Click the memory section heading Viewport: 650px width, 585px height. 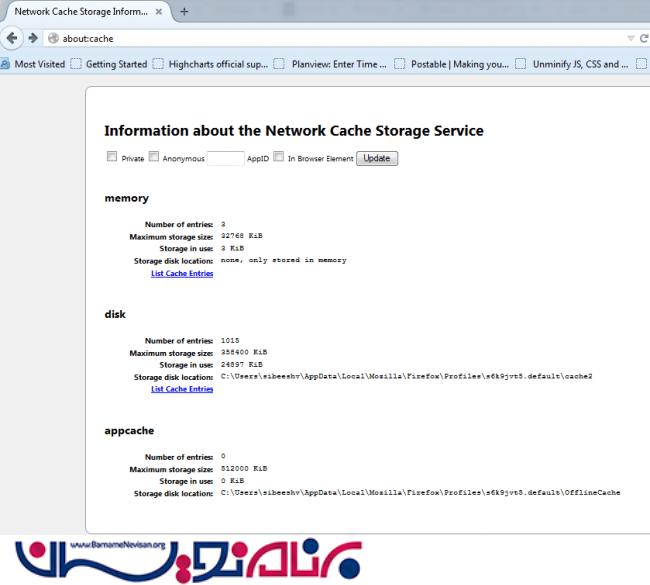(x=126, y=198)
